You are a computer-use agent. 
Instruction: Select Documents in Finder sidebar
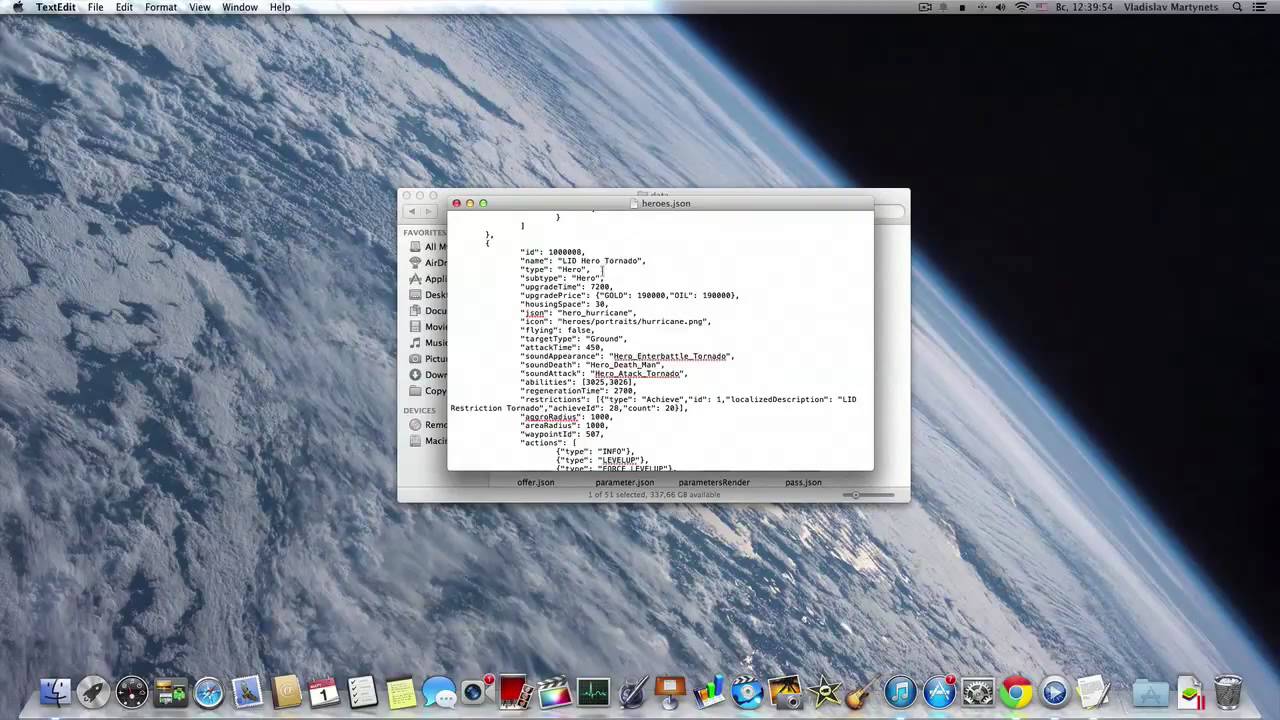coord(428,311)
